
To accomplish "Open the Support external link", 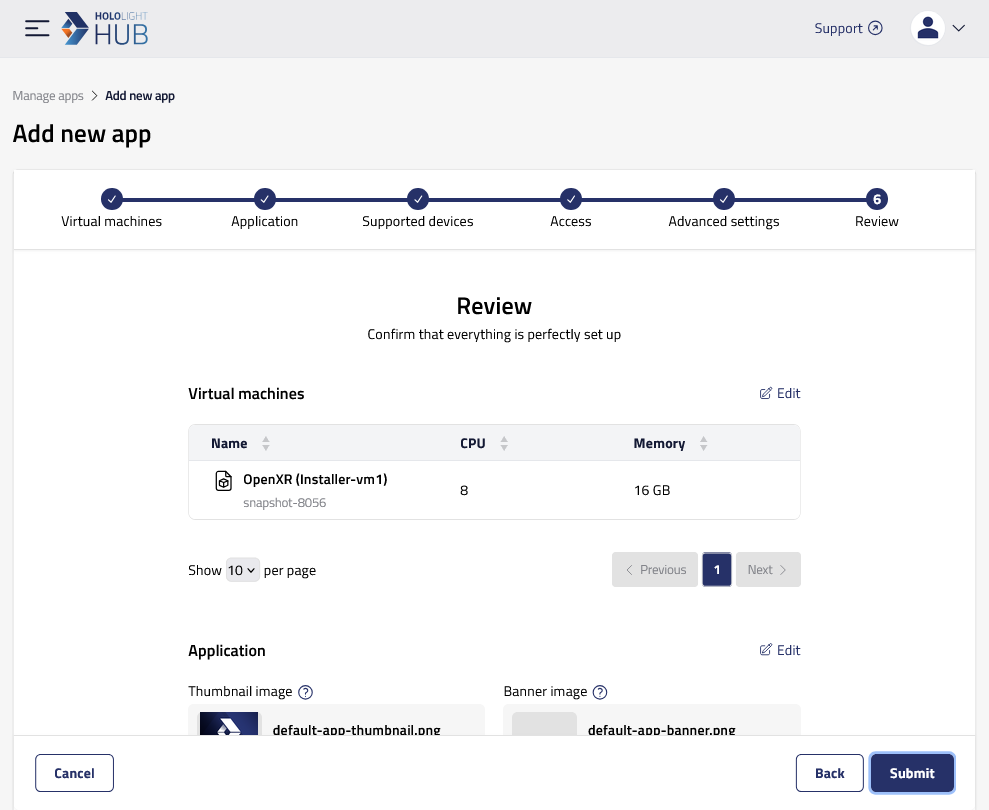I will click(x=848, y=28).
